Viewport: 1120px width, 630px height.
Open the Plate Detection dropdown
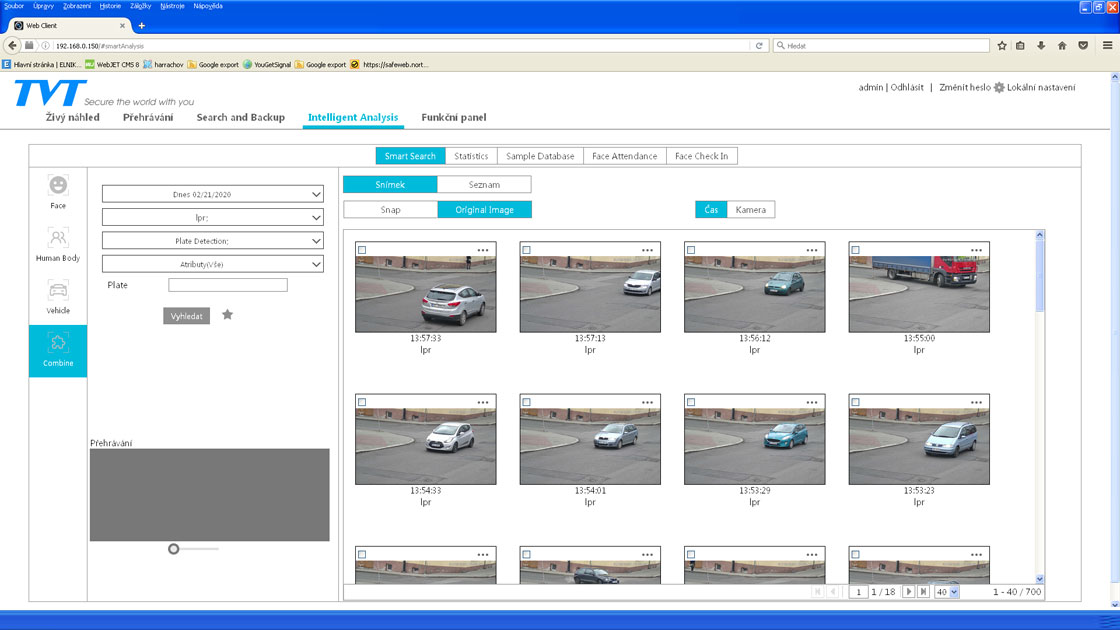[212, 241]
